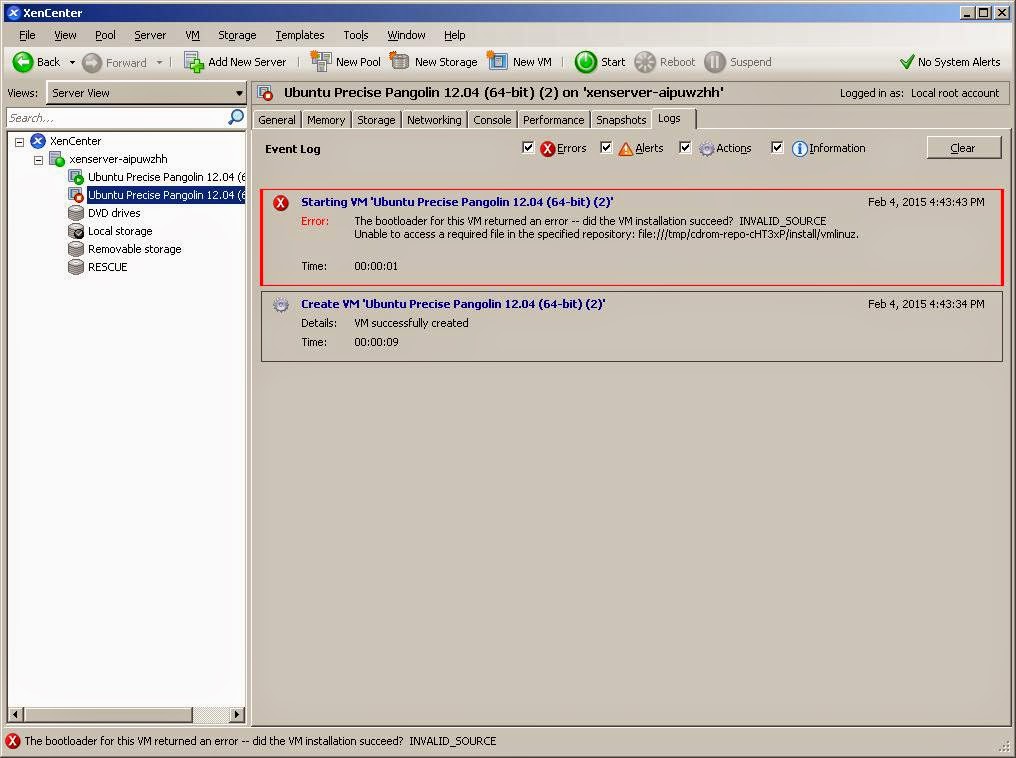This screenshot has height=758, width=1016.
Task: Click the Clear button in Event Log
Action: pyautogui.click(x=964, y=148)
